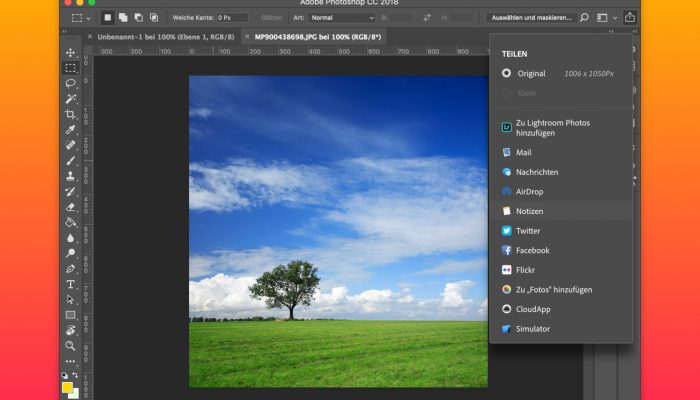Click the tree in the canvas image
The image size is (700, 400).
(x=286, y=288)
